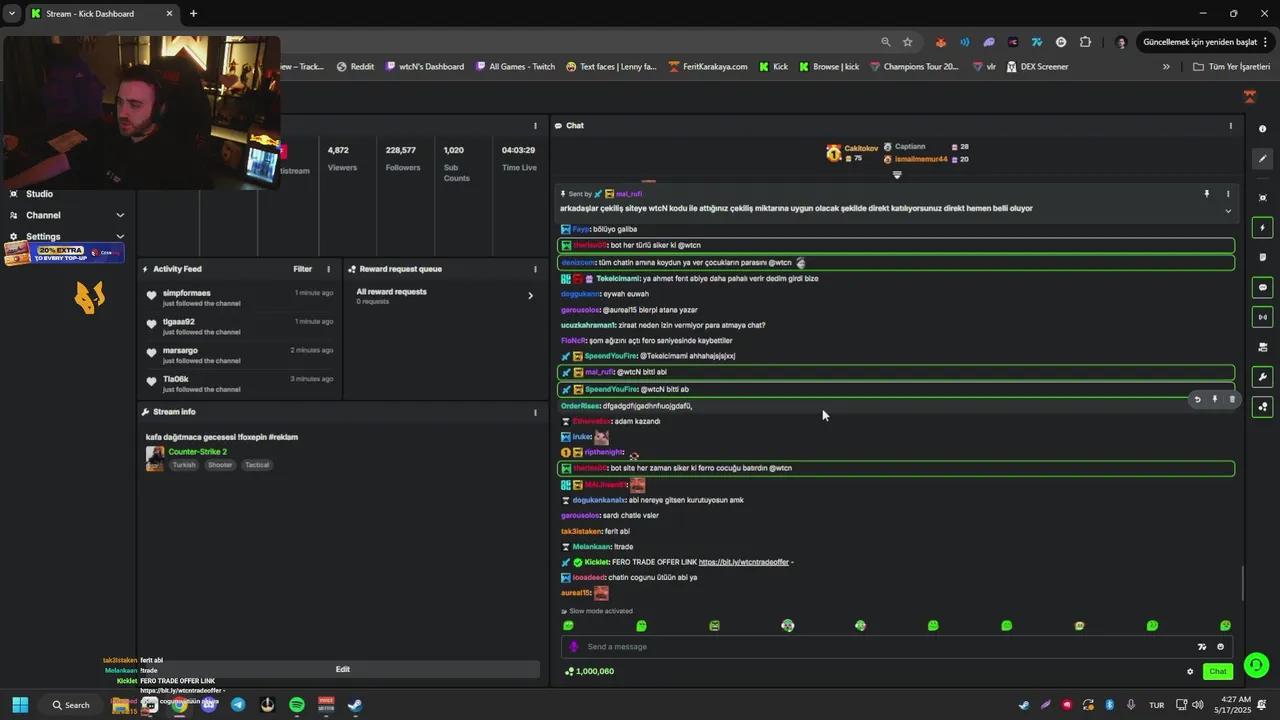Viewport: 1280px width, 720px height.
Task: Click the green Chat send button
Action: tap(1218, 672)
